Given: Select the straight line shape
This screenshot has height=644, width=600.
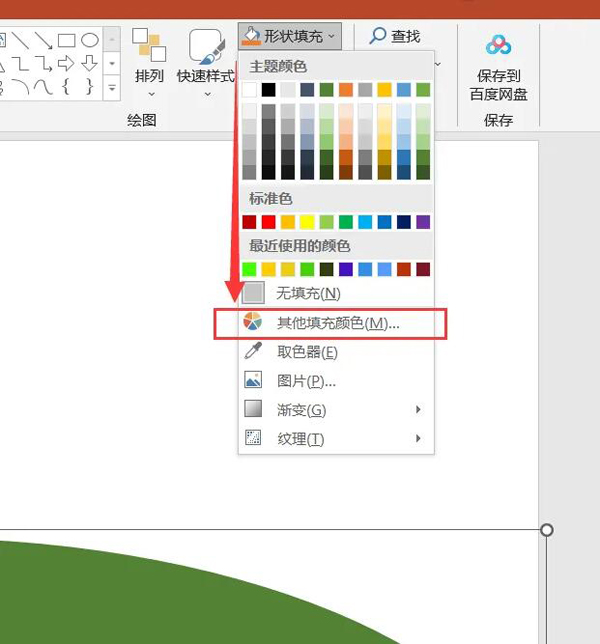Looking at the screenshot, I should pyautogui.click(x=21, y=41).
